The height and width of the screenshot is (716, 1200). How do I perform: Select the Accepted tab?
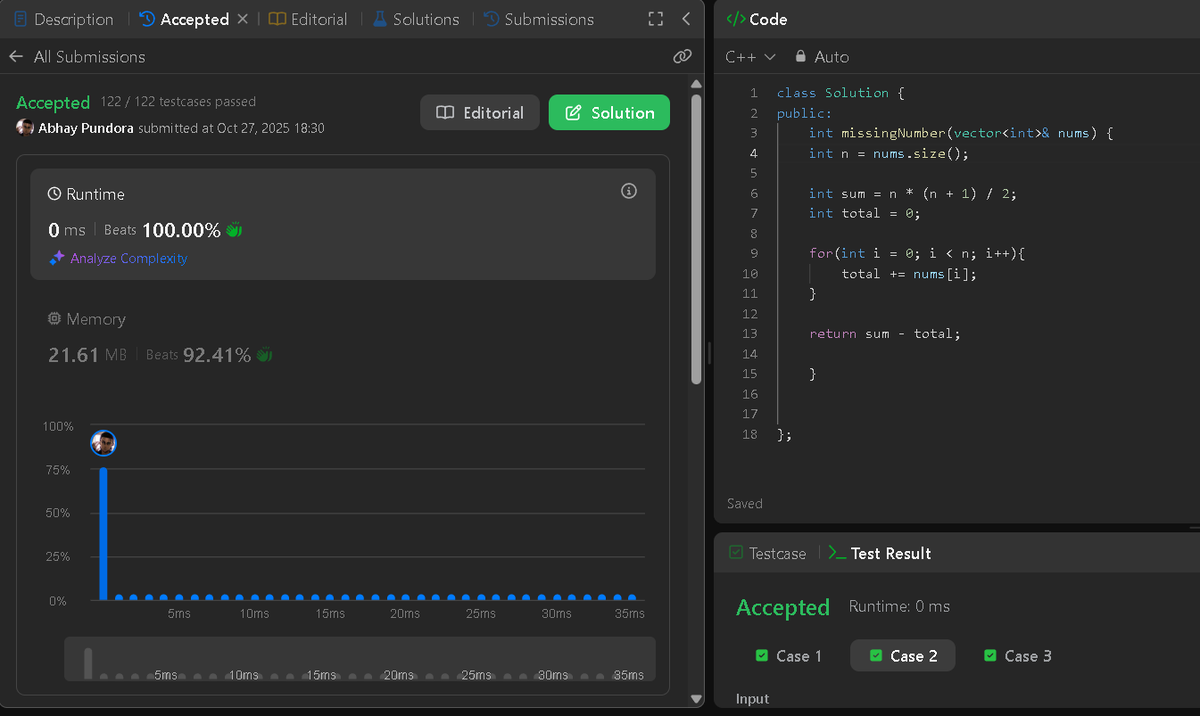(184, 19)
